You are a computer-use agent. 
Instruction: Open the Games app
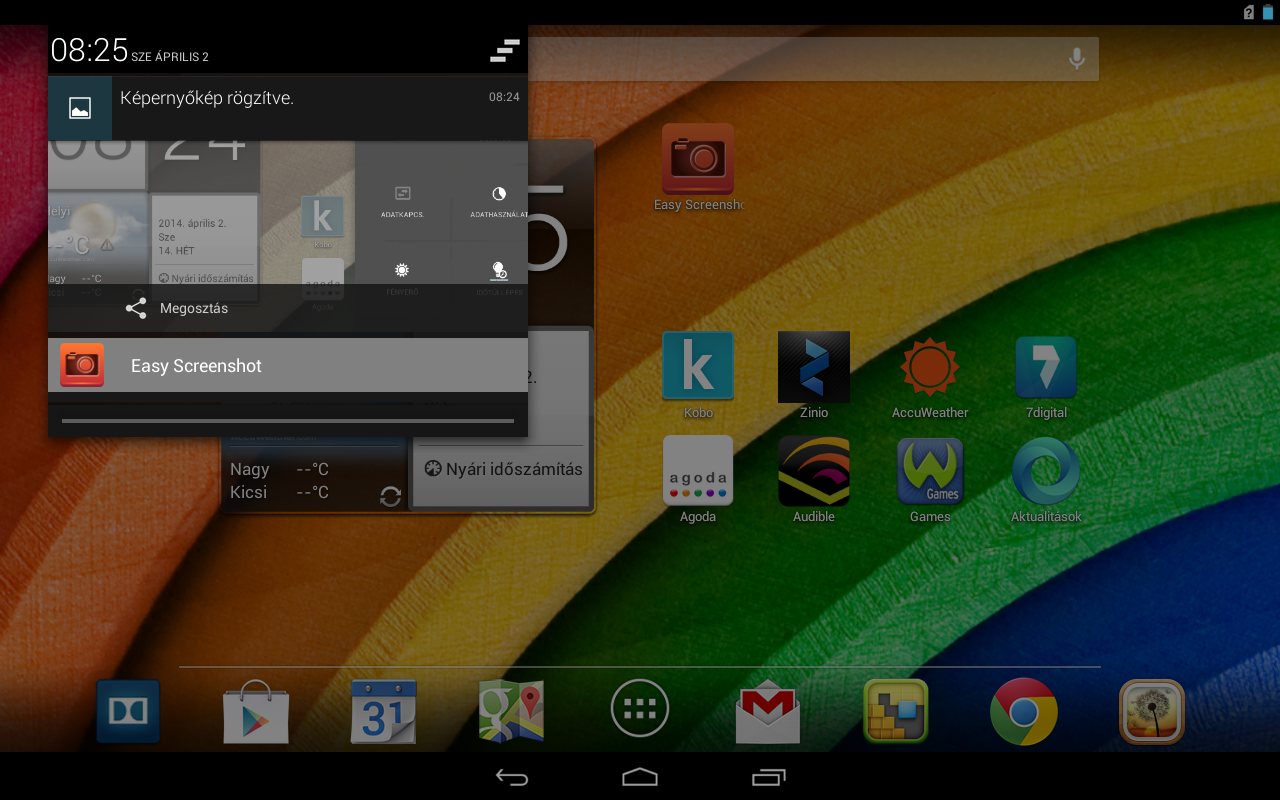click(930, 471)
